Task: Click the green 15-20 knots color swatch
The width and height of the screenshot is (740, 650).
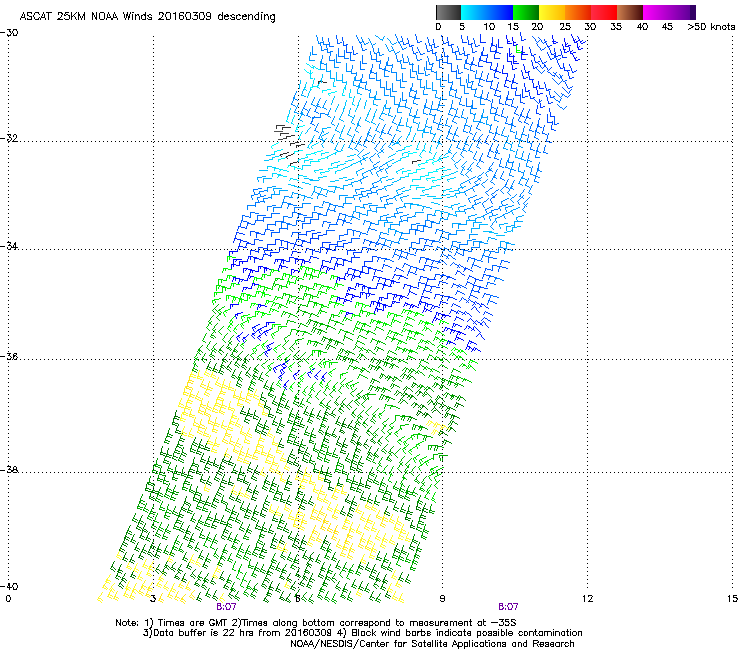Action: pos(526,12)
